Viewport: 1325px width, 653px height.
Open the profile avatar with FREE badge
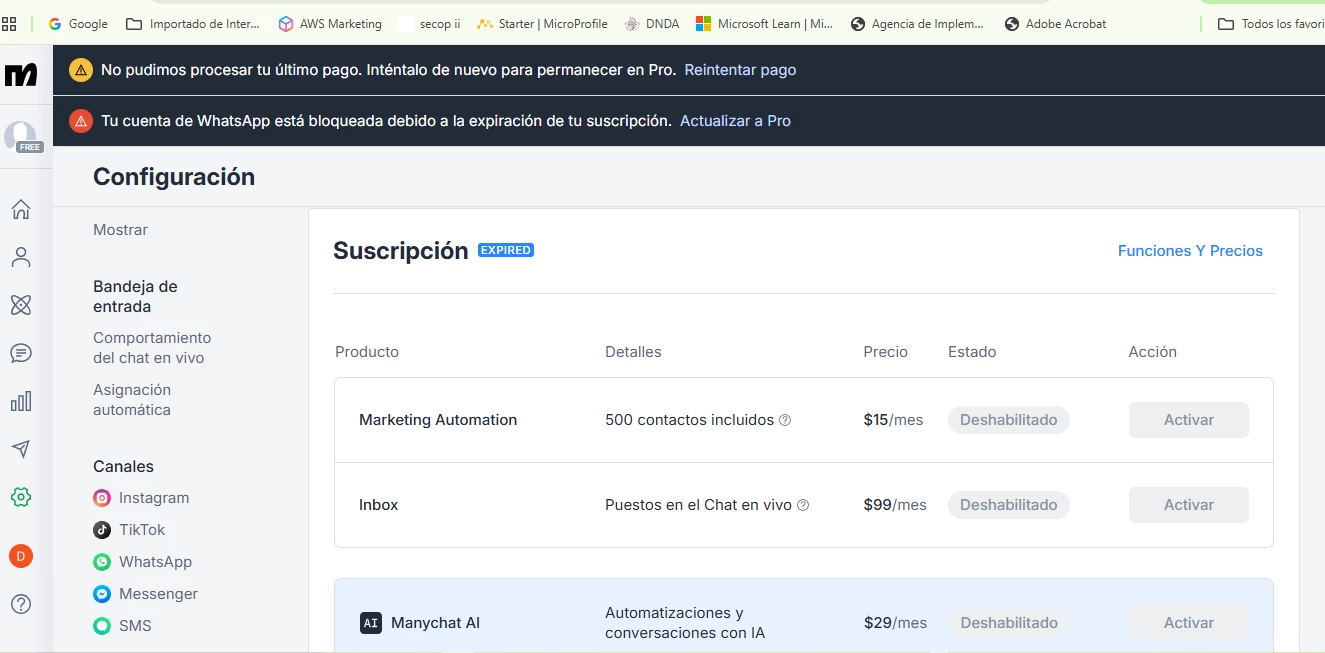21,136
